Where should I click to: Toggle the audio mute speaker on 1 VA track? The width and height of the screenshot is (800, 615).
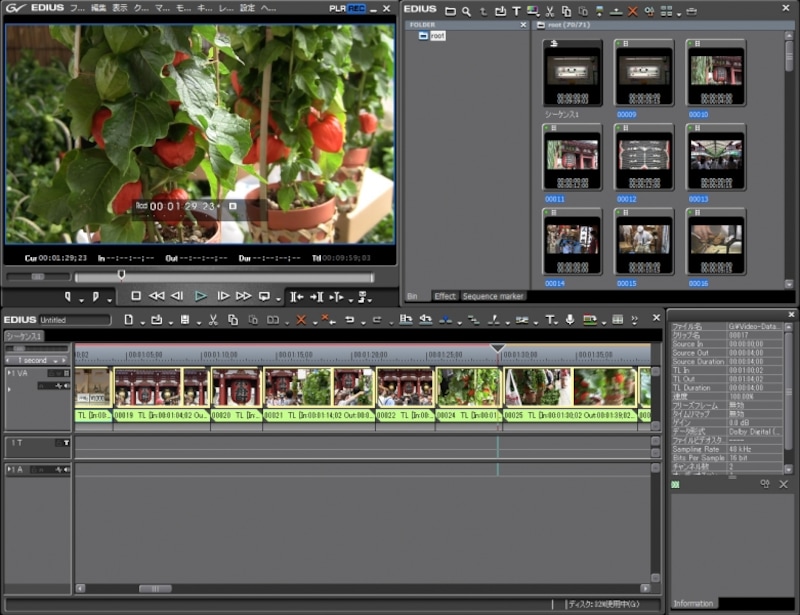pyautogui.click(x=66, y=386)
